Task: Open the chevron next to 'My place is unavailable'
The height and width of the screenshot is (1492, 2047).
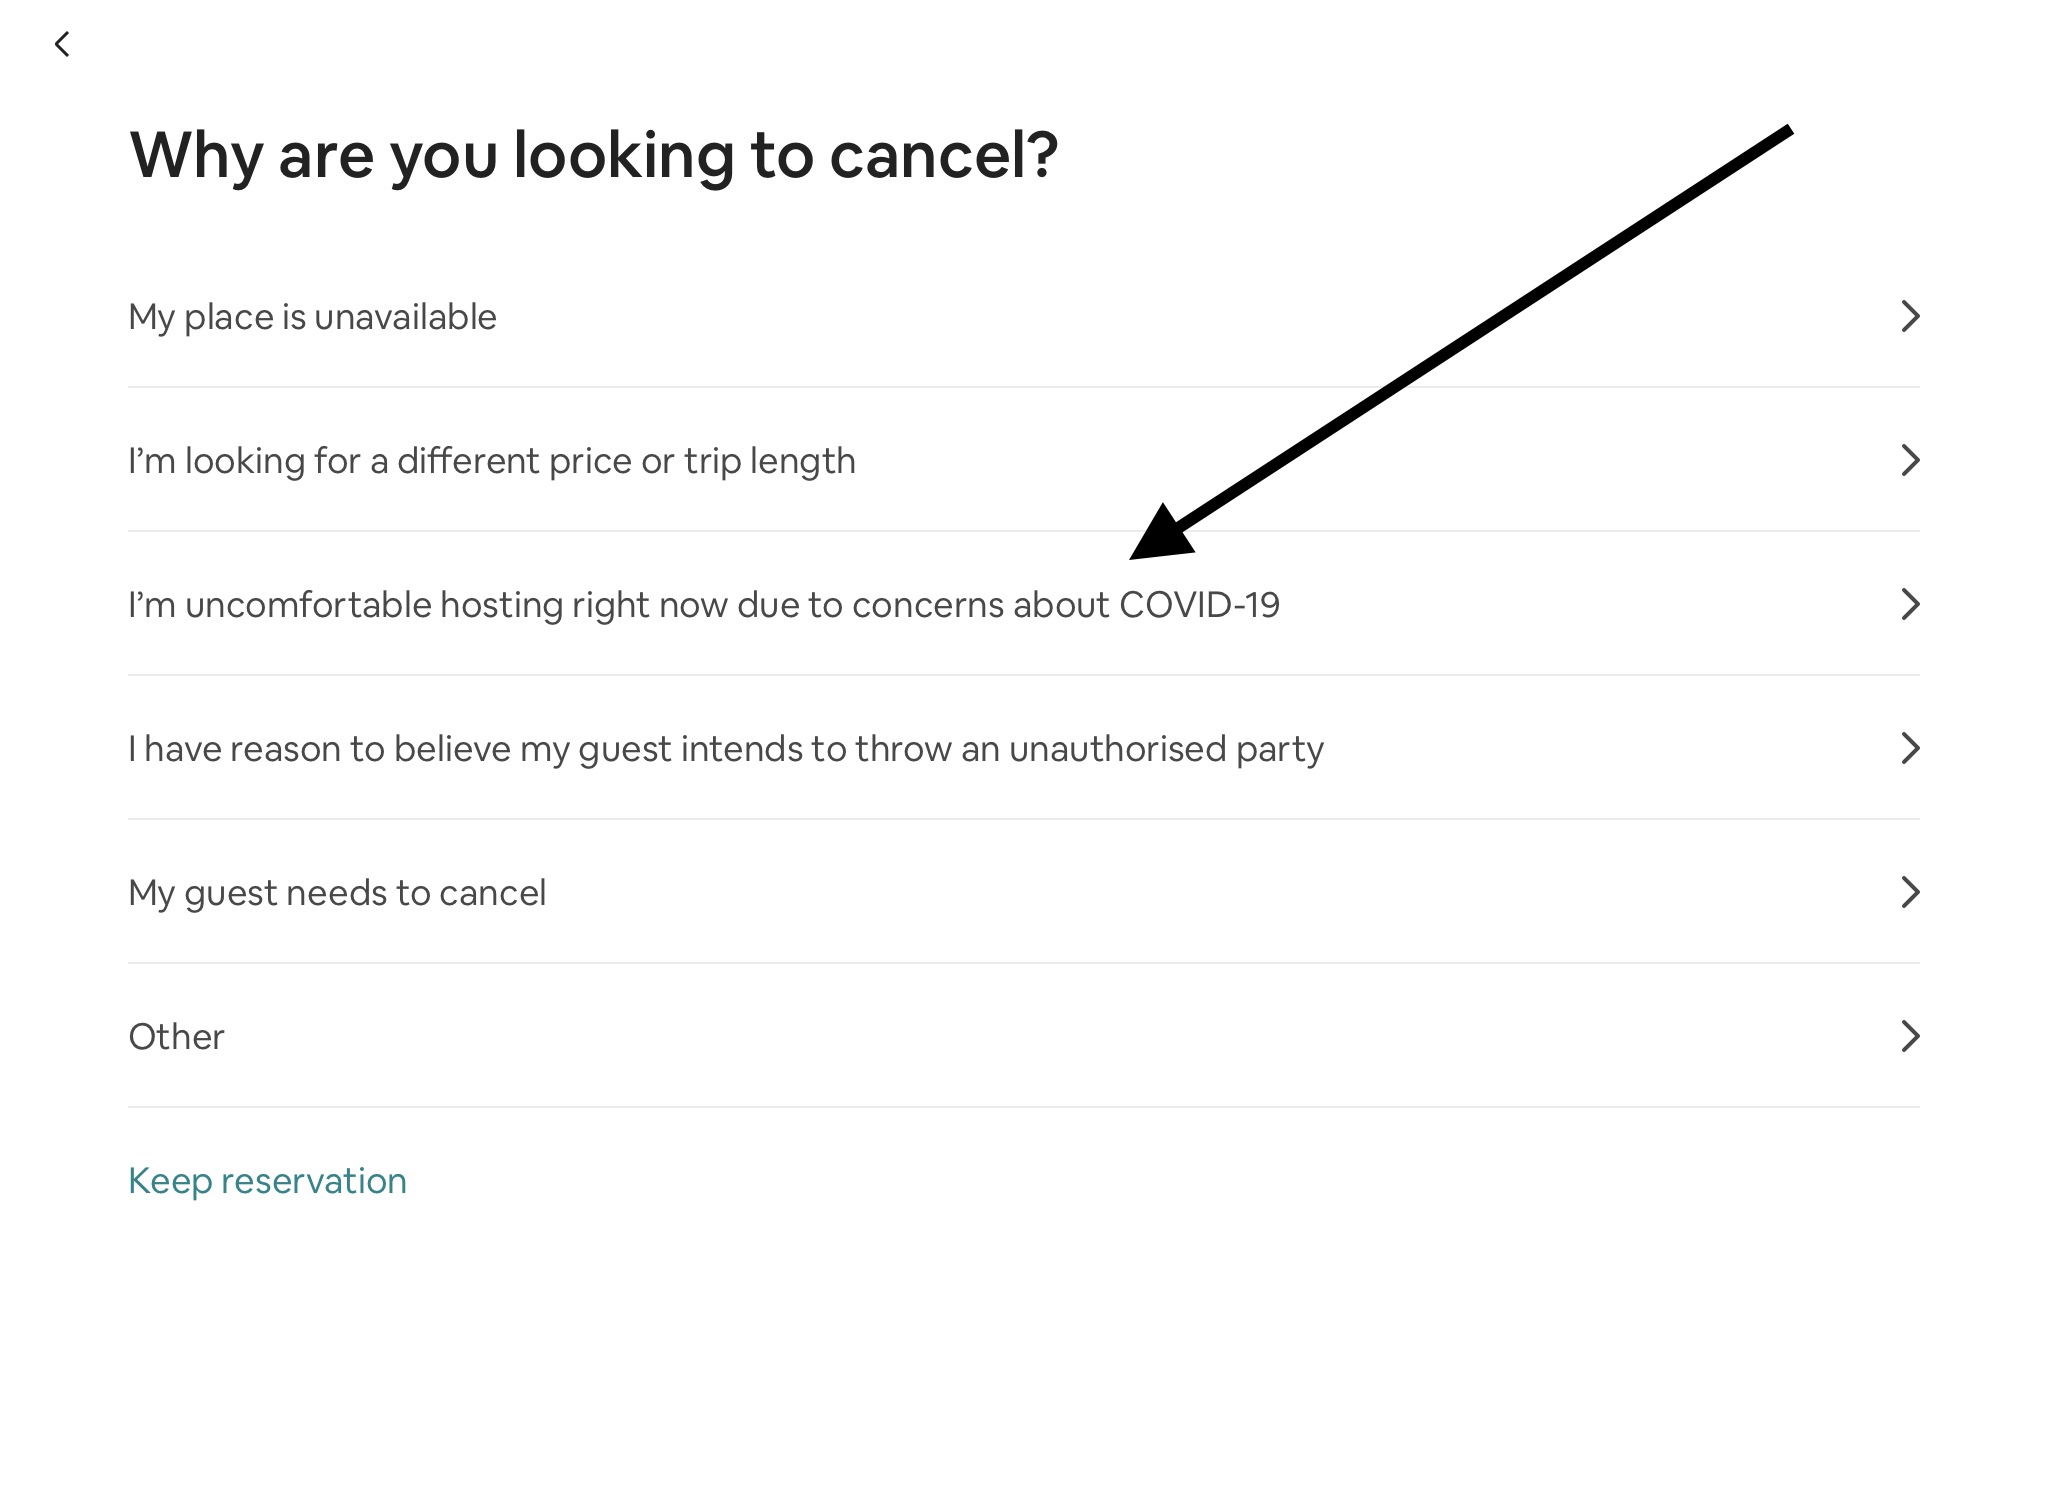Action: [x=1910, y=316]
